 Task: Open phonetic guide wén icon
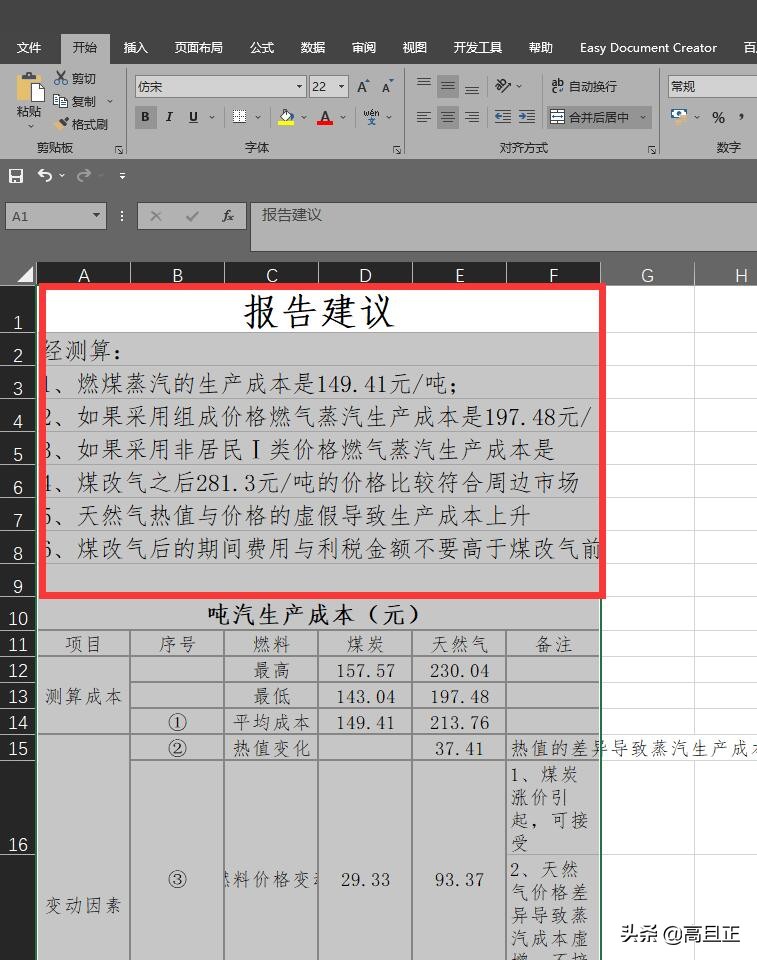[371, 117]
